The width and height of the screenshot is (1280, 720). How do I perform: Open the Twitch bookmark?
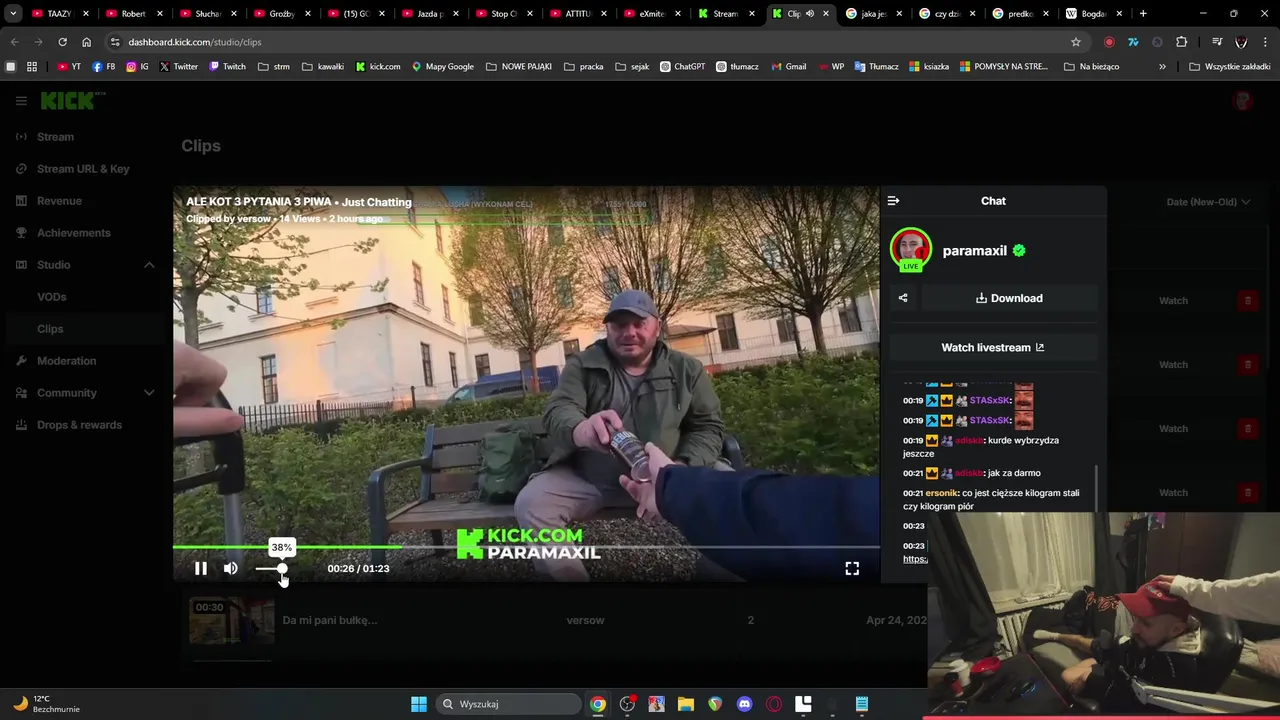pos(227,67)
